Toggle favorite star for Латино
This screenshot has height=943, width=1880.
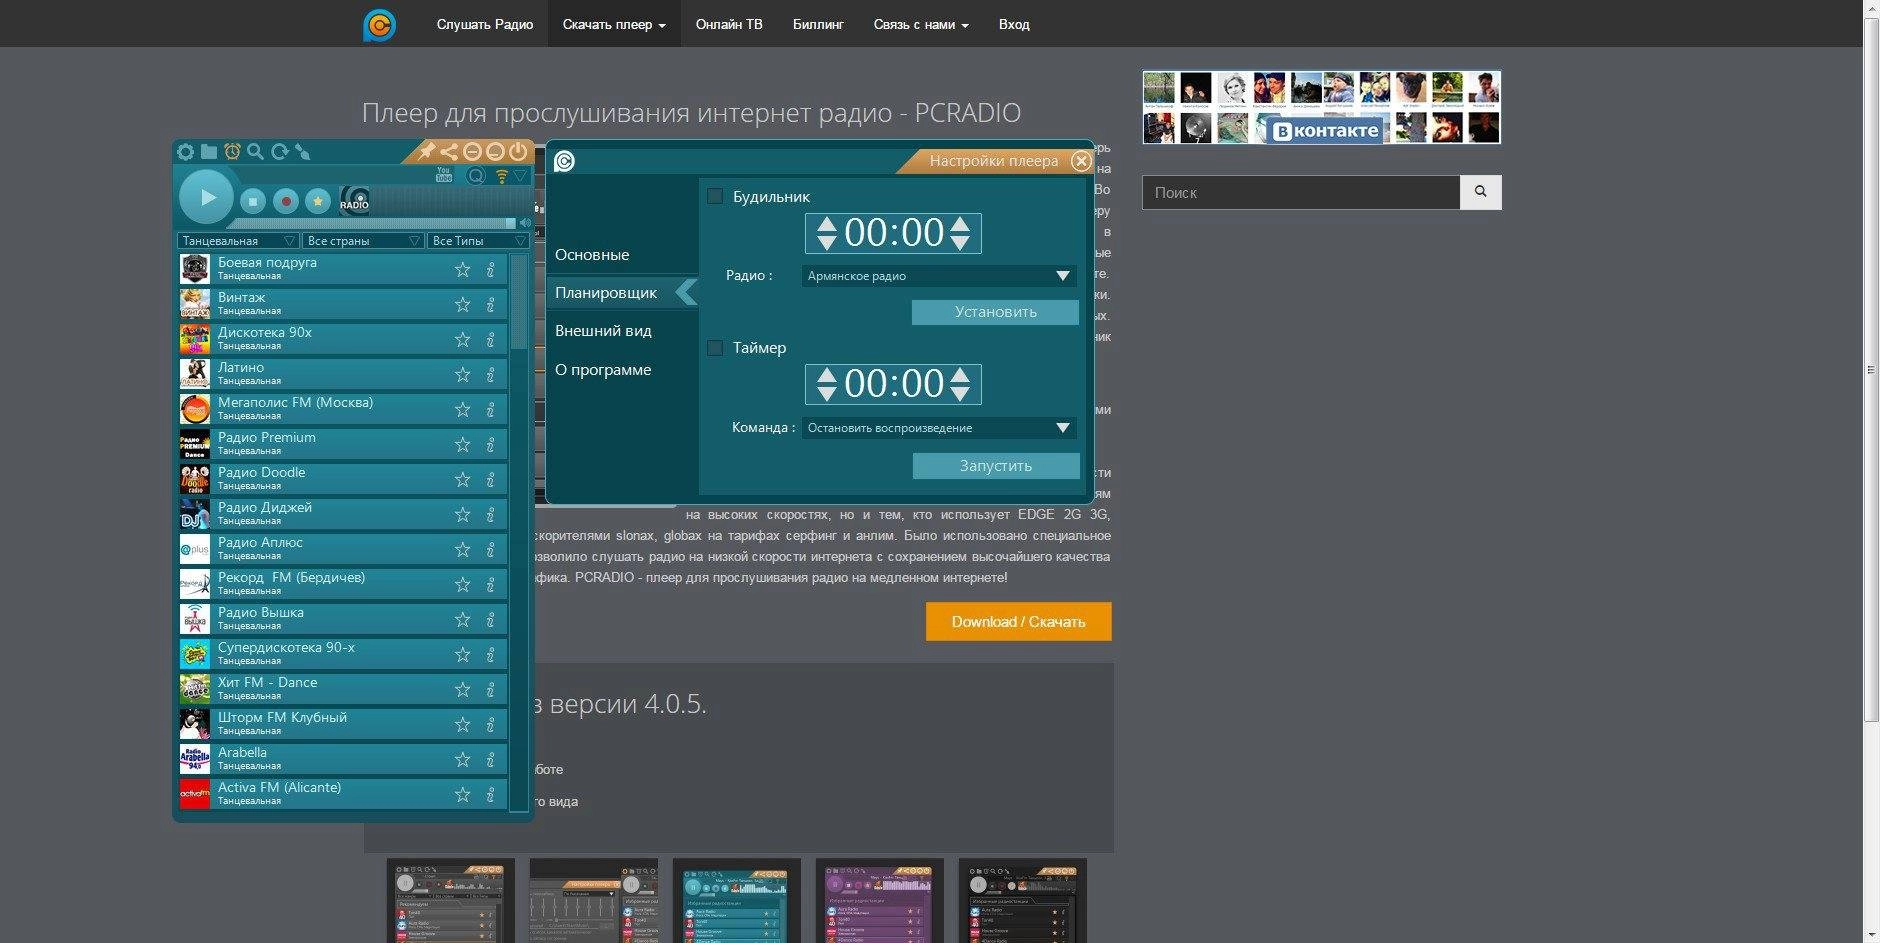(462, 375)
